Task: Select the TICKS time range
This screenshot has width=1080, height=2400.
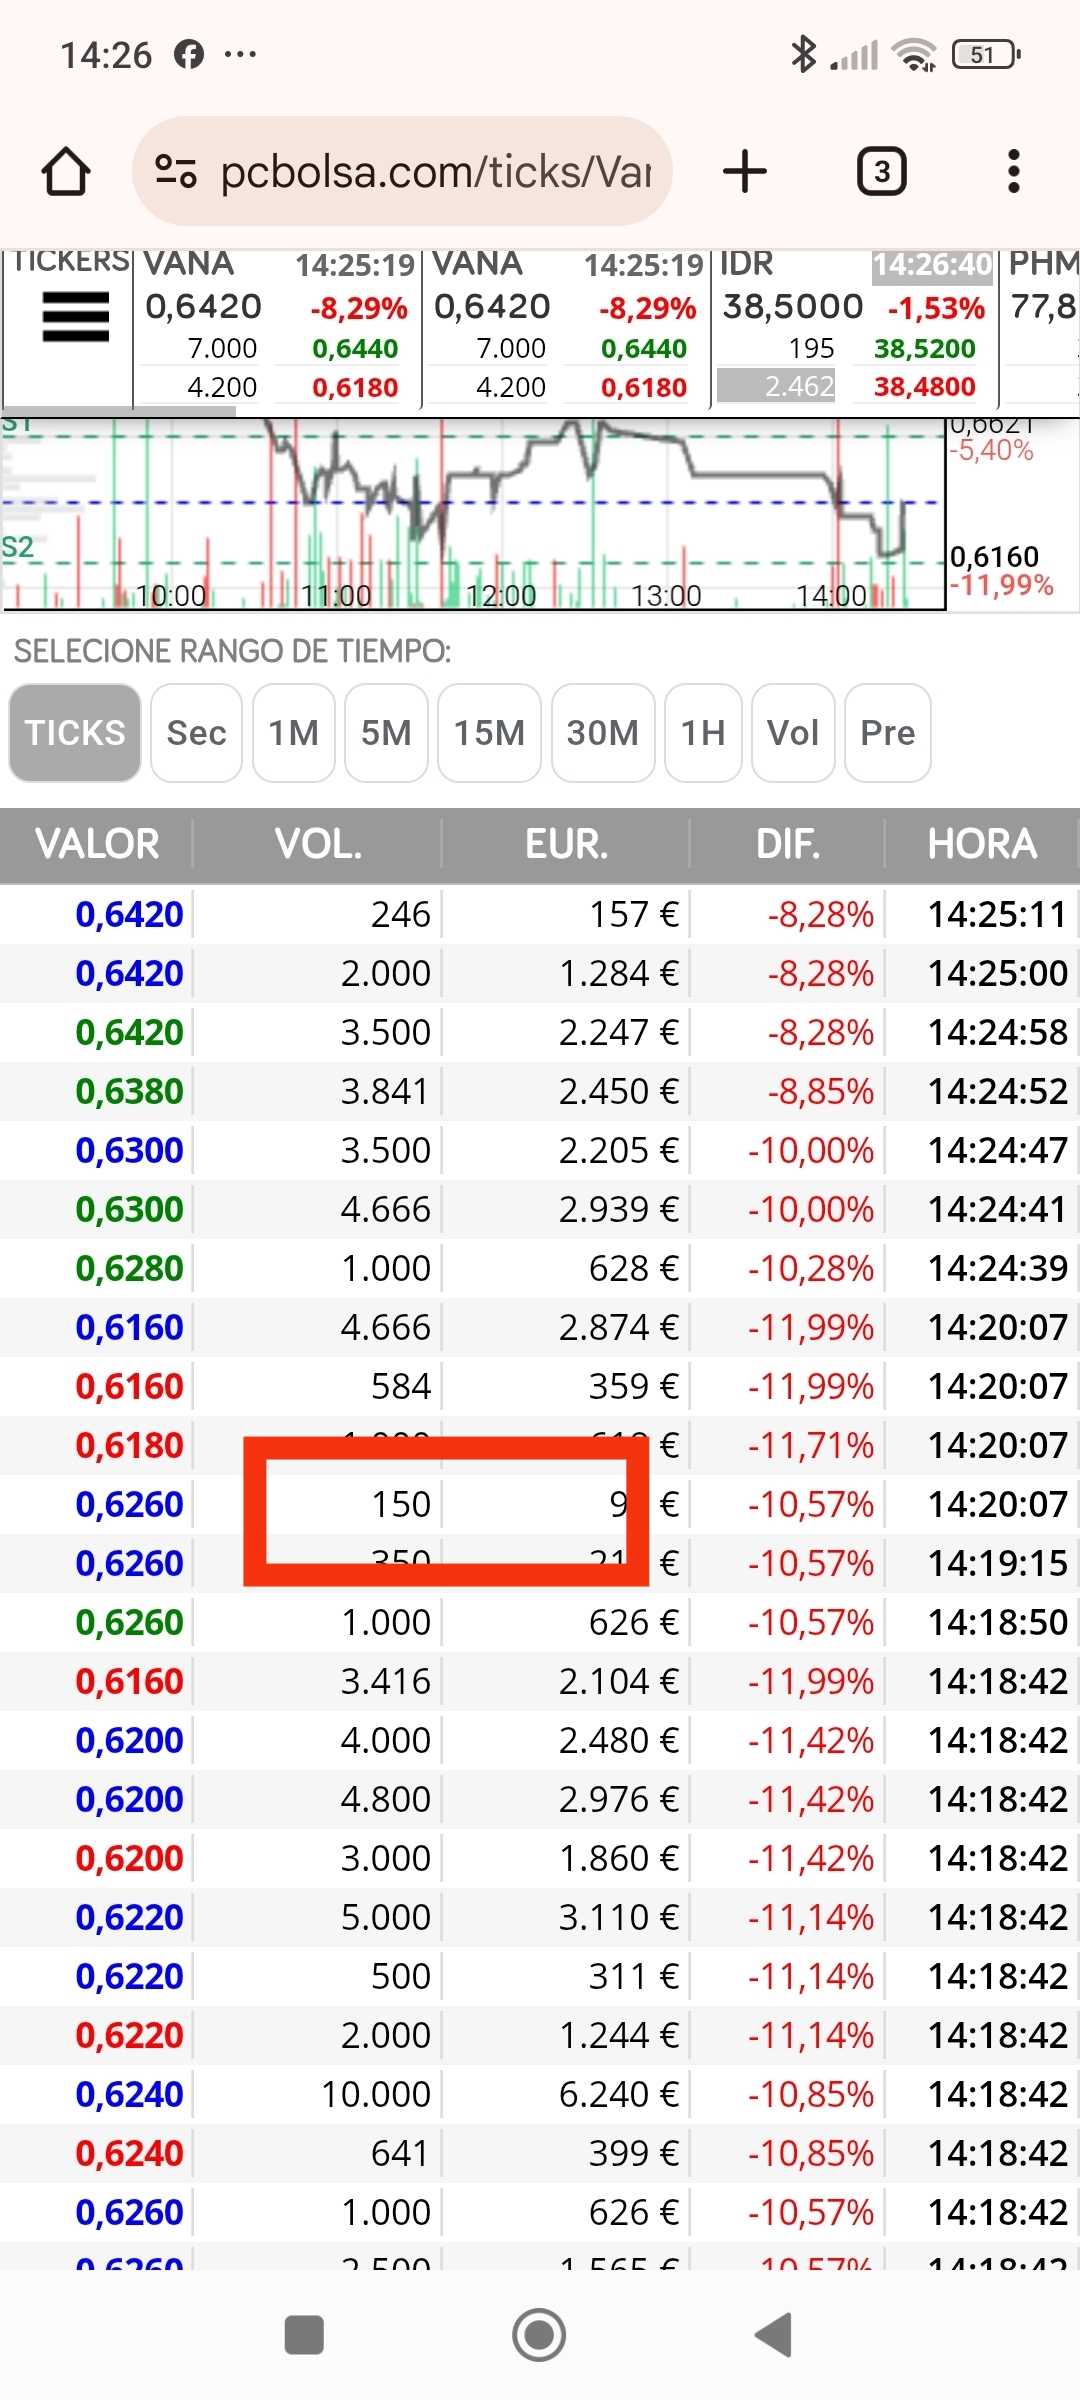Action: [75, 733]
